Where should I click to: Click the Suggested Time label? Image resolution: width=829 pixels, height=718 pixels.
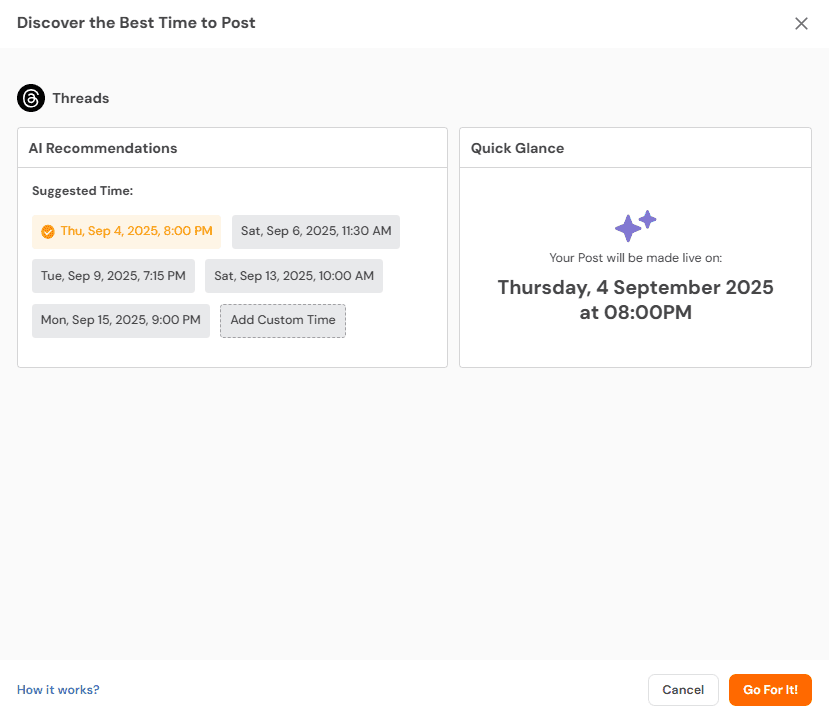82,190
